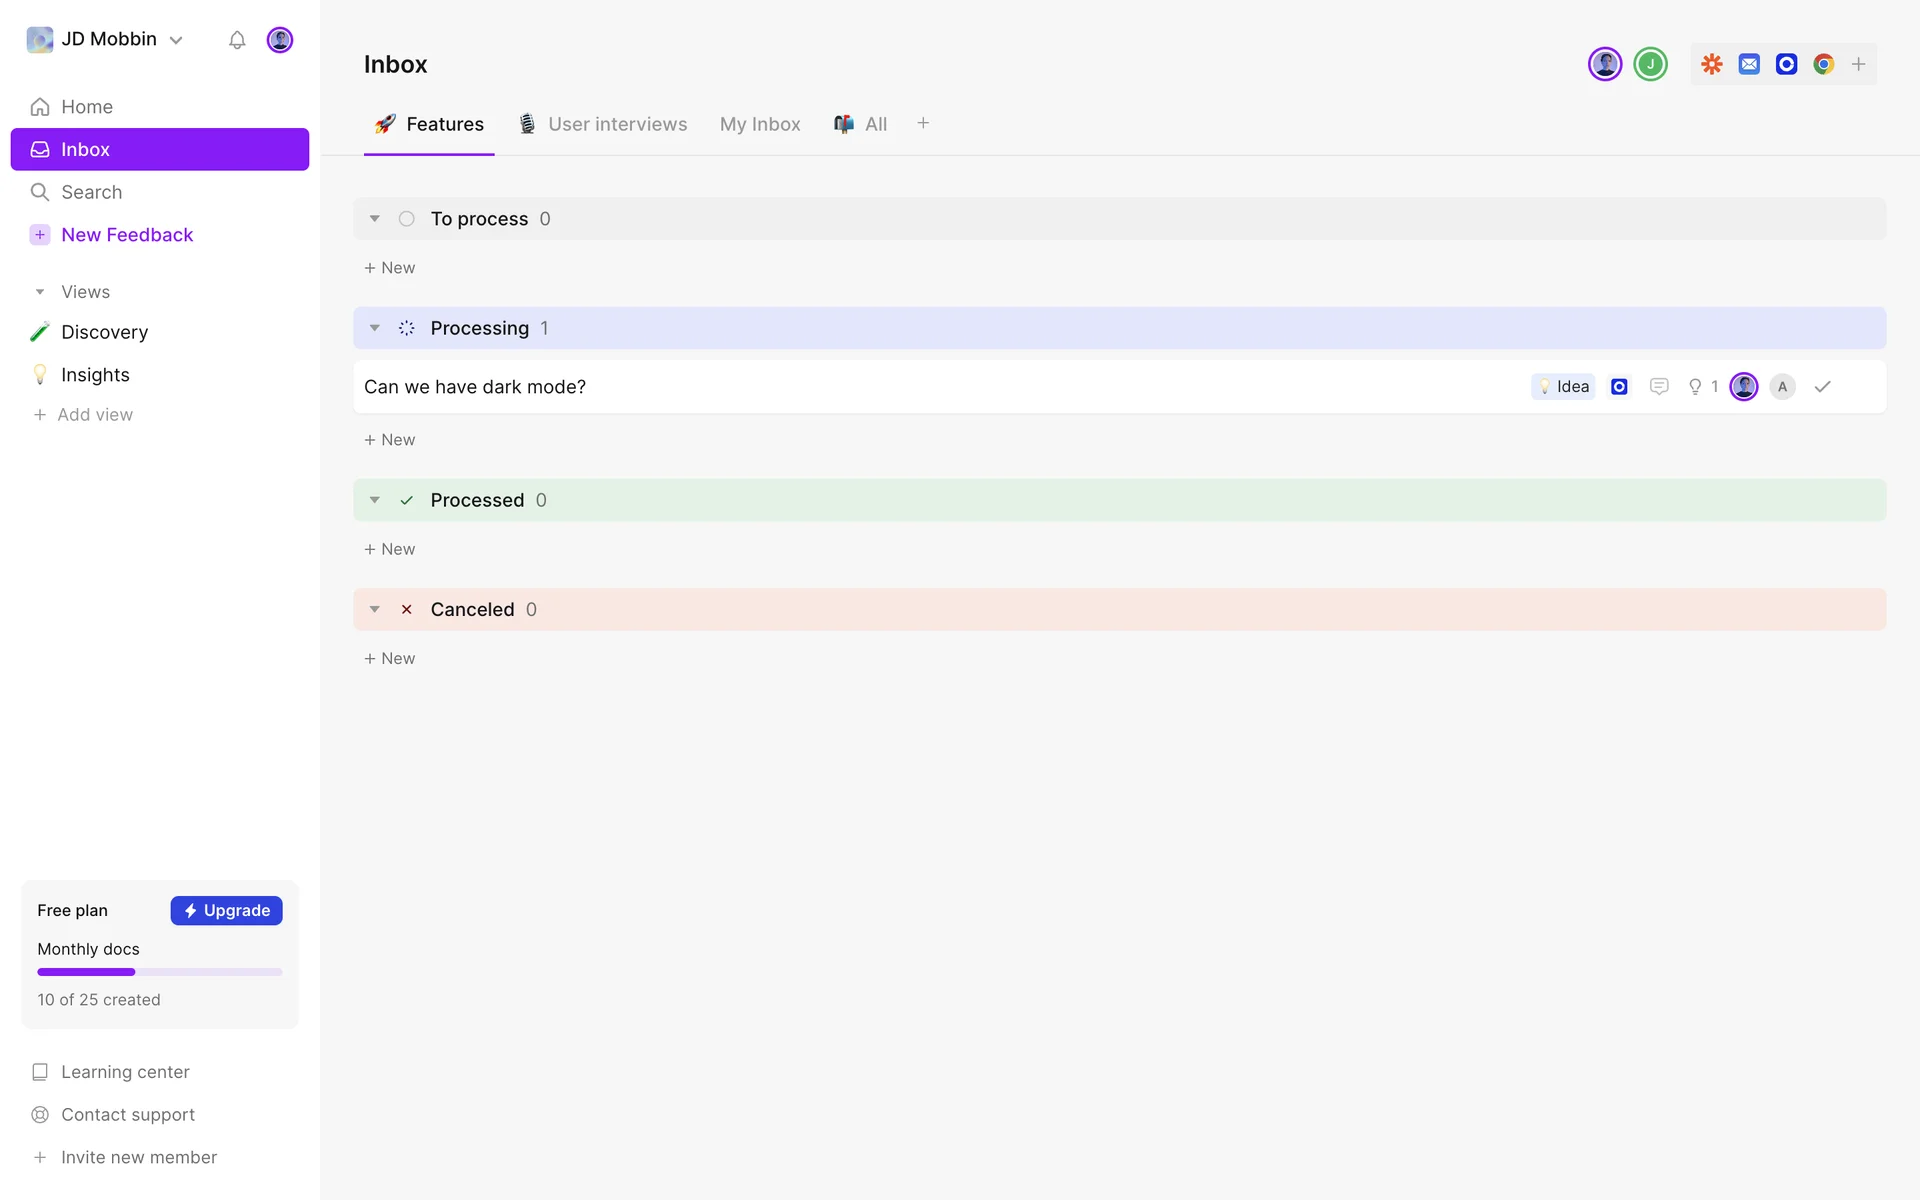Click the Chrome extension icon
The height and width of the screenshot is (1200, 1920).
click(x=1823, y=64)
